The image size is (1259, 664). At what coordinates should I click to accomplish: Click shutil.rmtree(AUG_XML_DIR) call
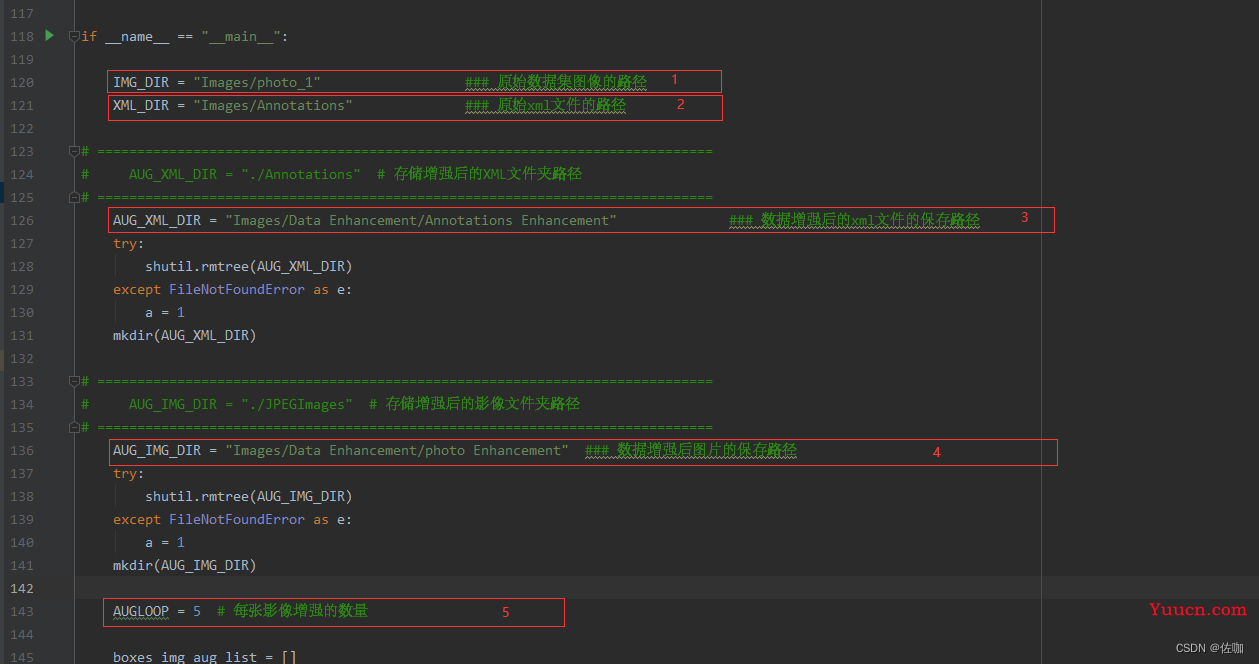249,266
